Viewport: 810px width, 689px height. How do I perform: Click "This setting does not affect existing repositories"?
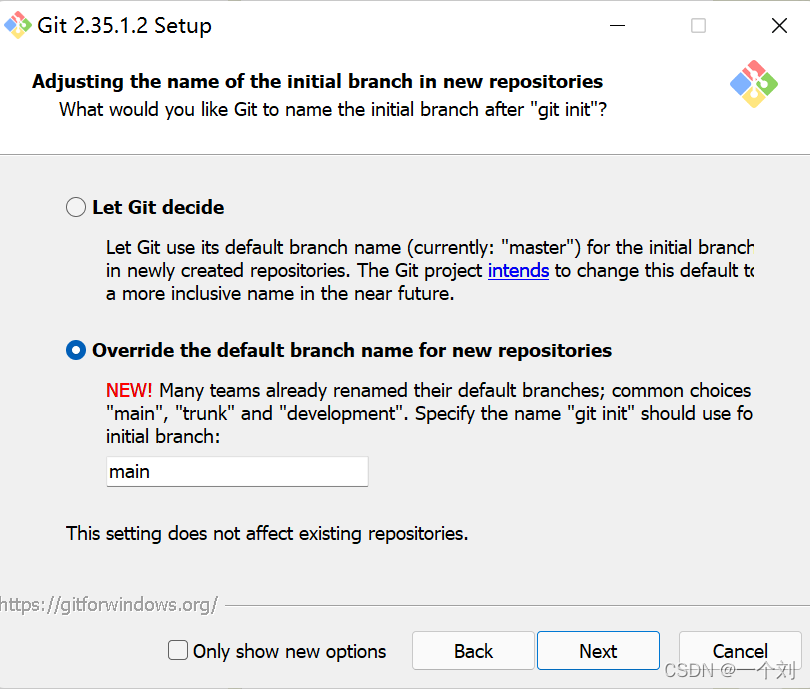(x=267, y=534)
